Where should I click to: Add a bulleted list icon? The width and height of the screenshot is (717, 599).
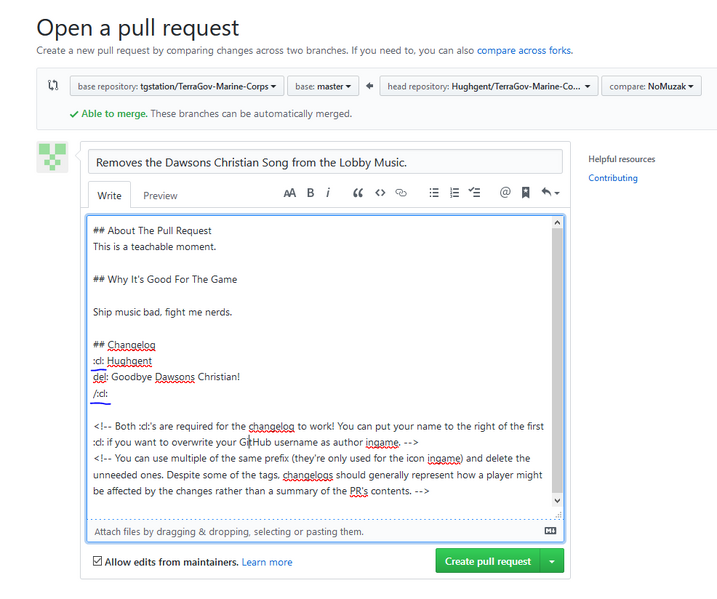[x=434, y=193]
